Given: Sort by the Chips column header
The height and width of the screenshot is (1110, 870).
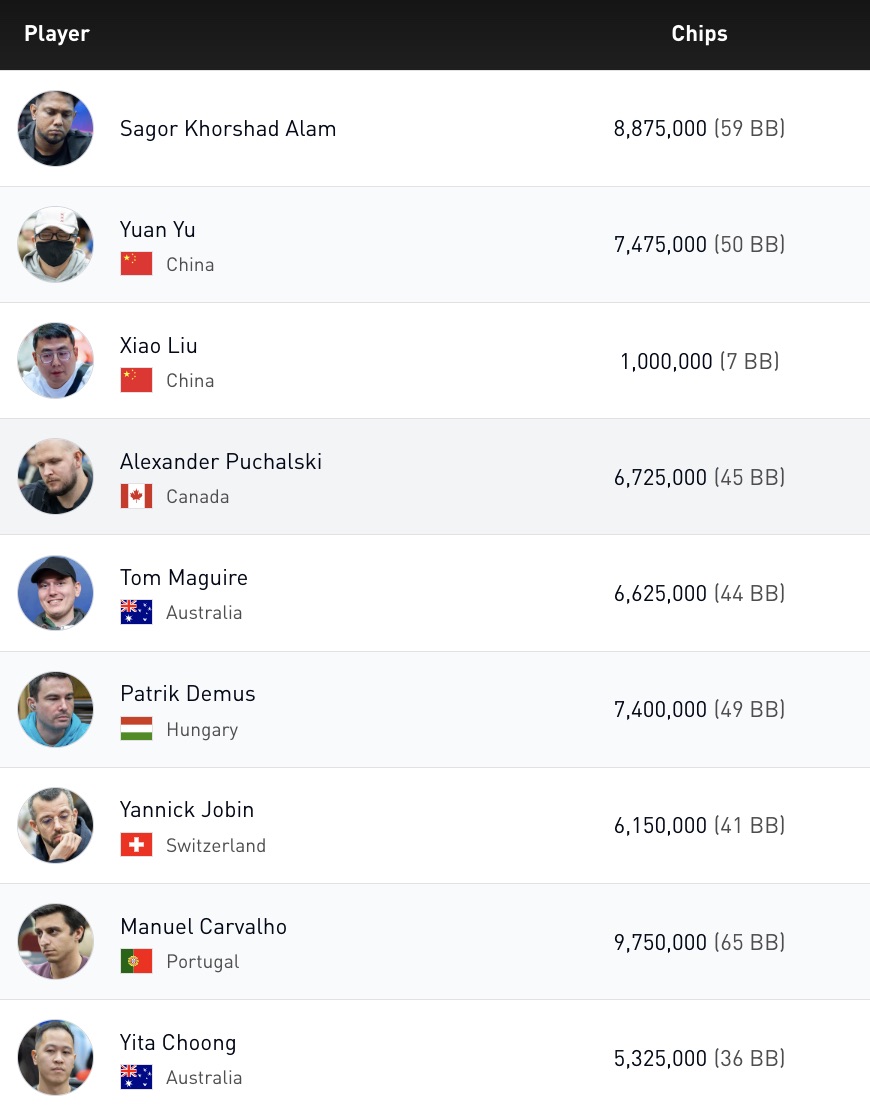Looking at the screenshot, I should click(x=699, y=34).
